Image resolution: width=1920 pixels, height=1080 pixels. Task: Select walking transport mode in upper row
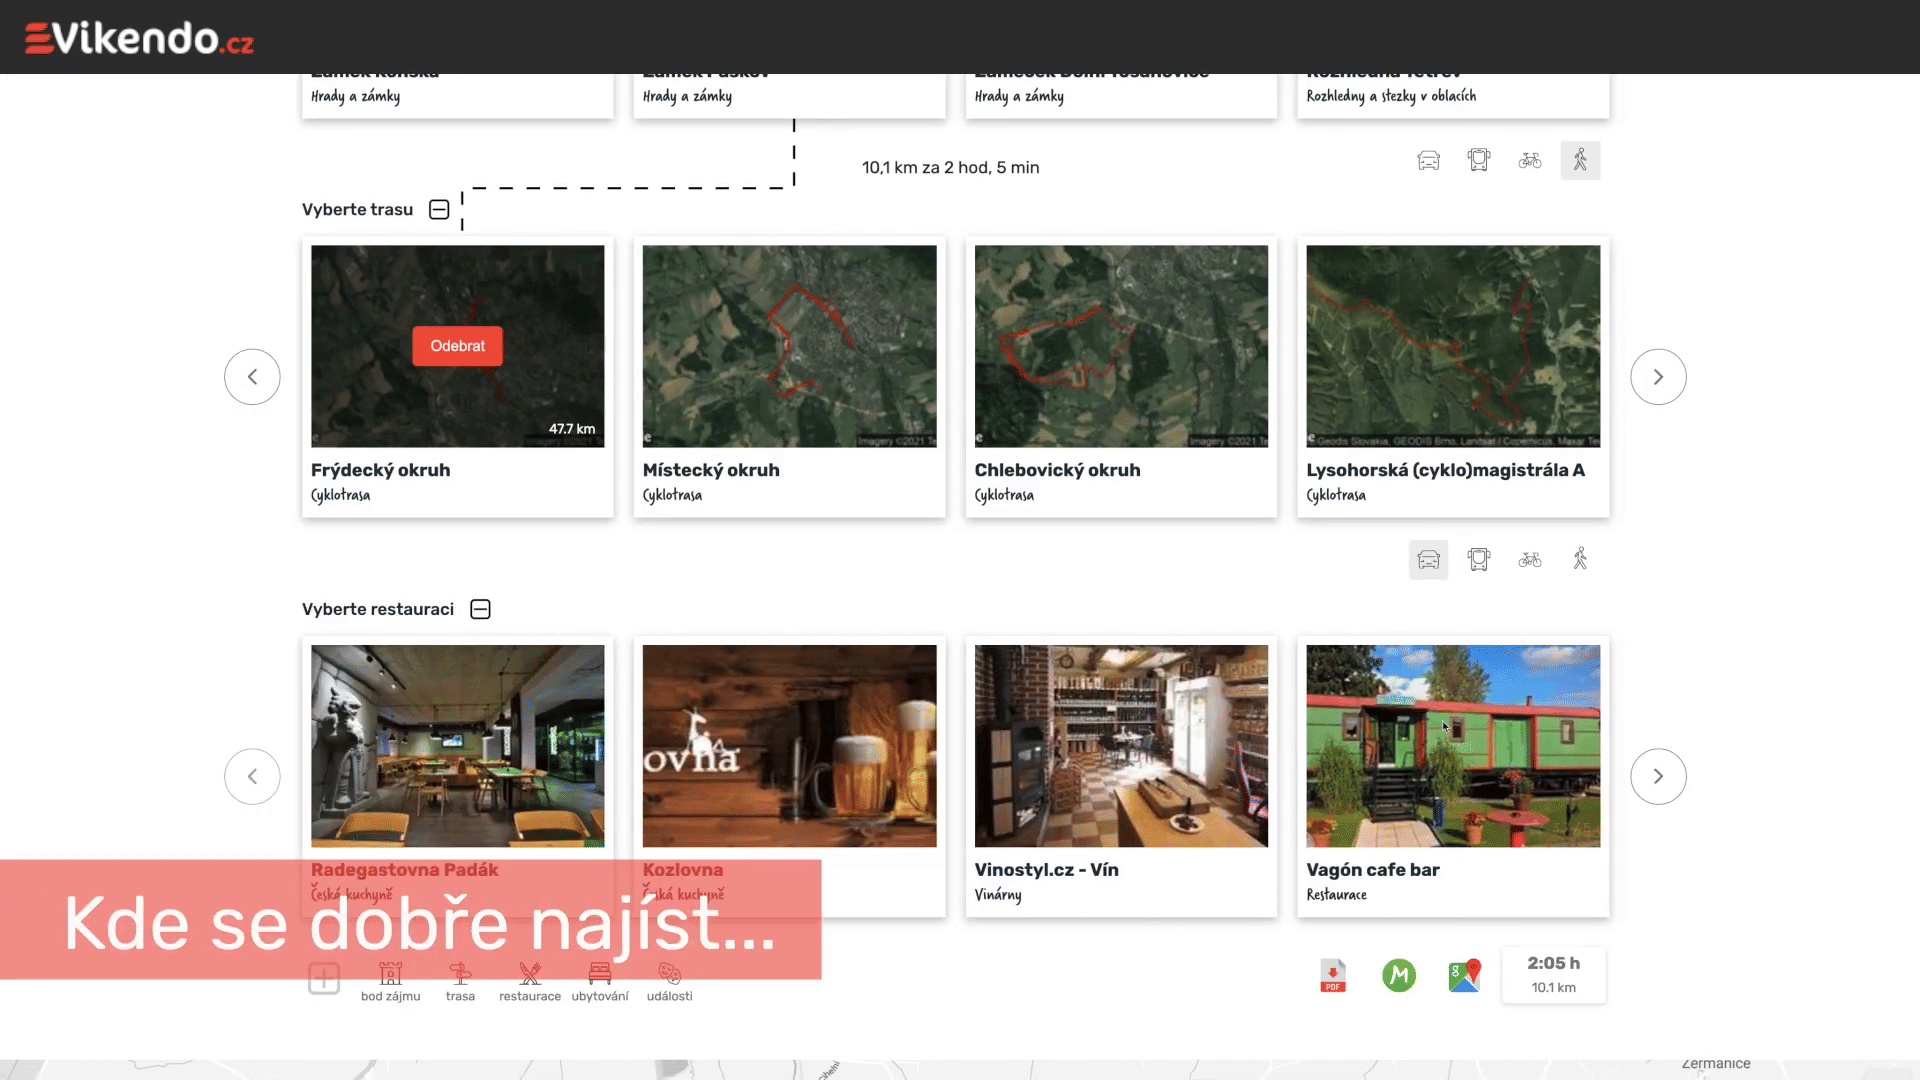click(x=1580, y=160)
